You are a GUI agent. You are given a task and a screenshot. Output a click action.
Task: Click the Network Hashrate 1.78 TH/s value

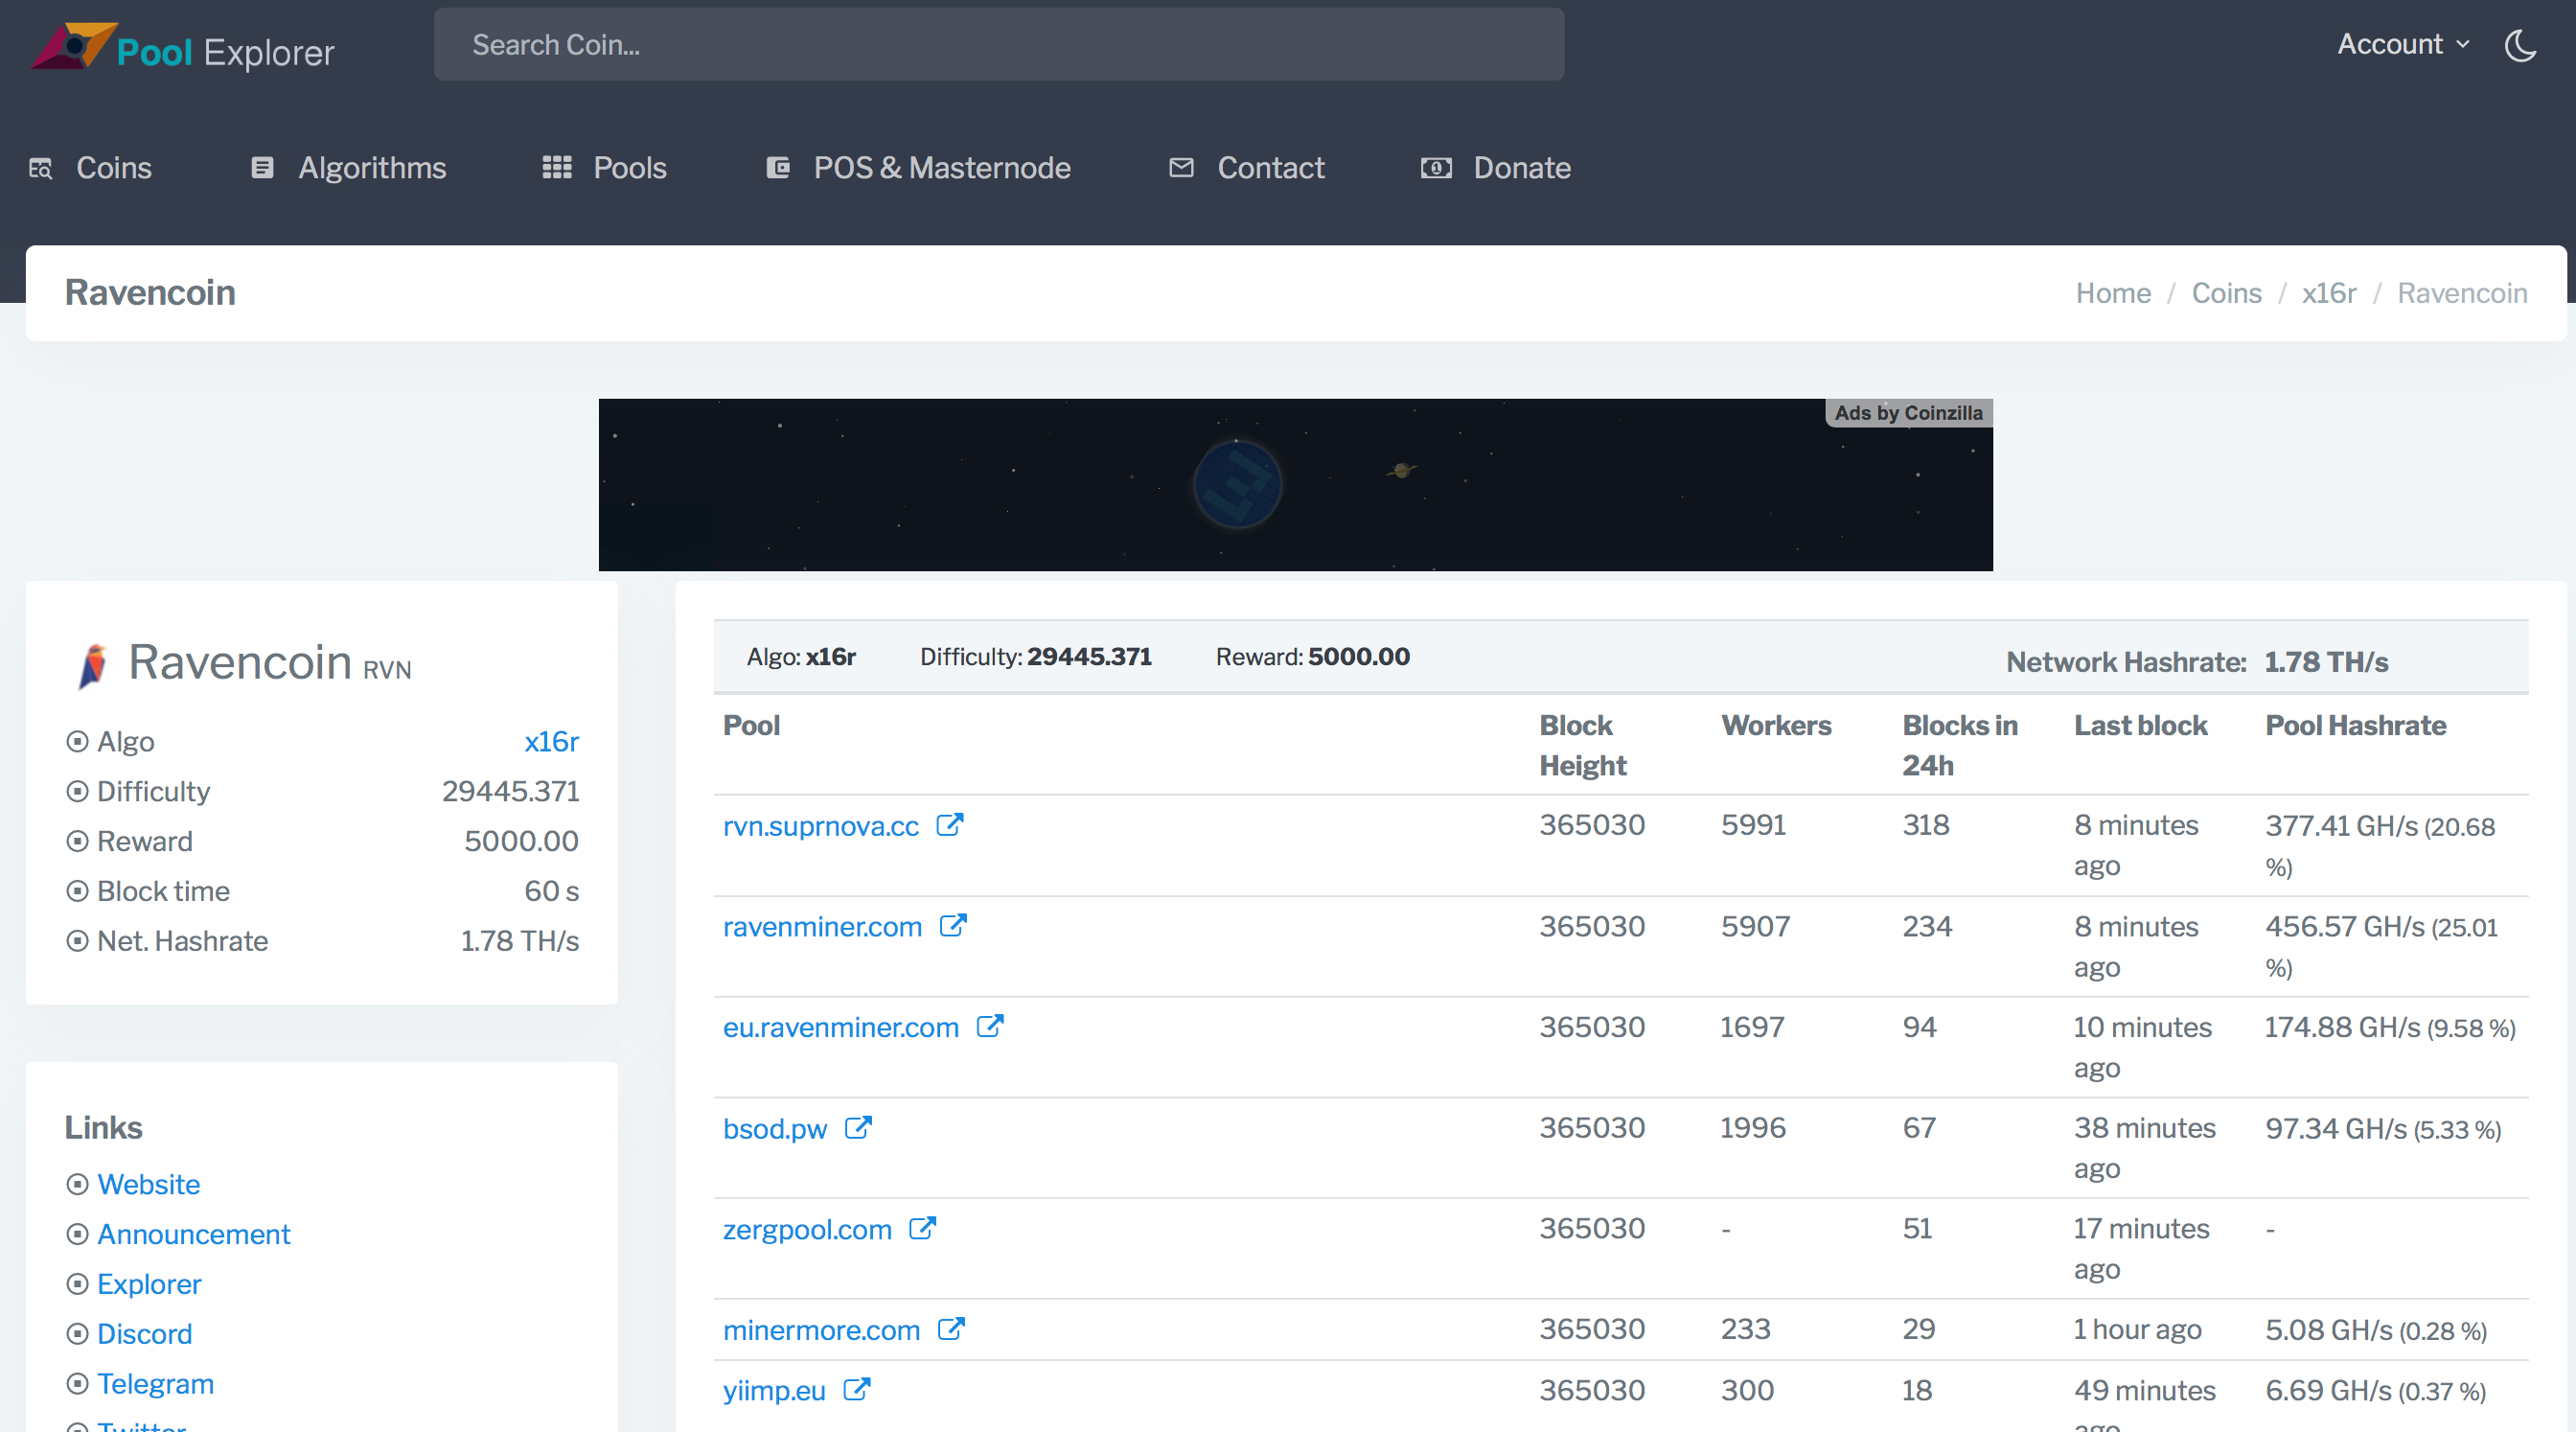(x=2326, y=662)
